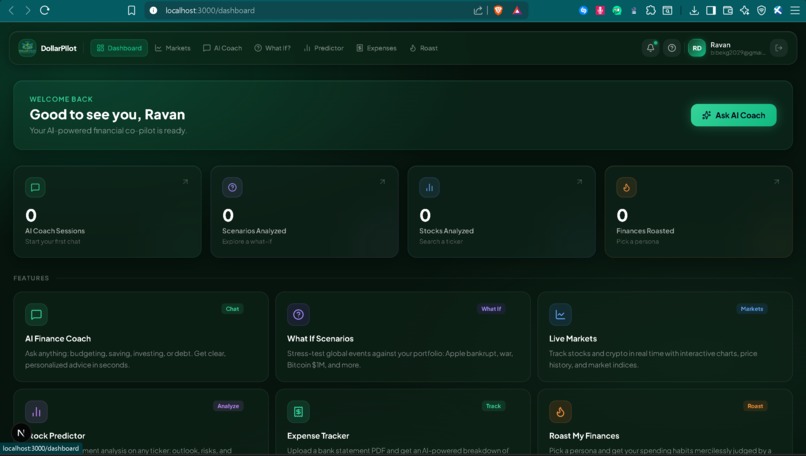This screenshot has width=806, height=456.
Task: Click the 'Pick a persona' text
Action: click(x=637, y=242)
